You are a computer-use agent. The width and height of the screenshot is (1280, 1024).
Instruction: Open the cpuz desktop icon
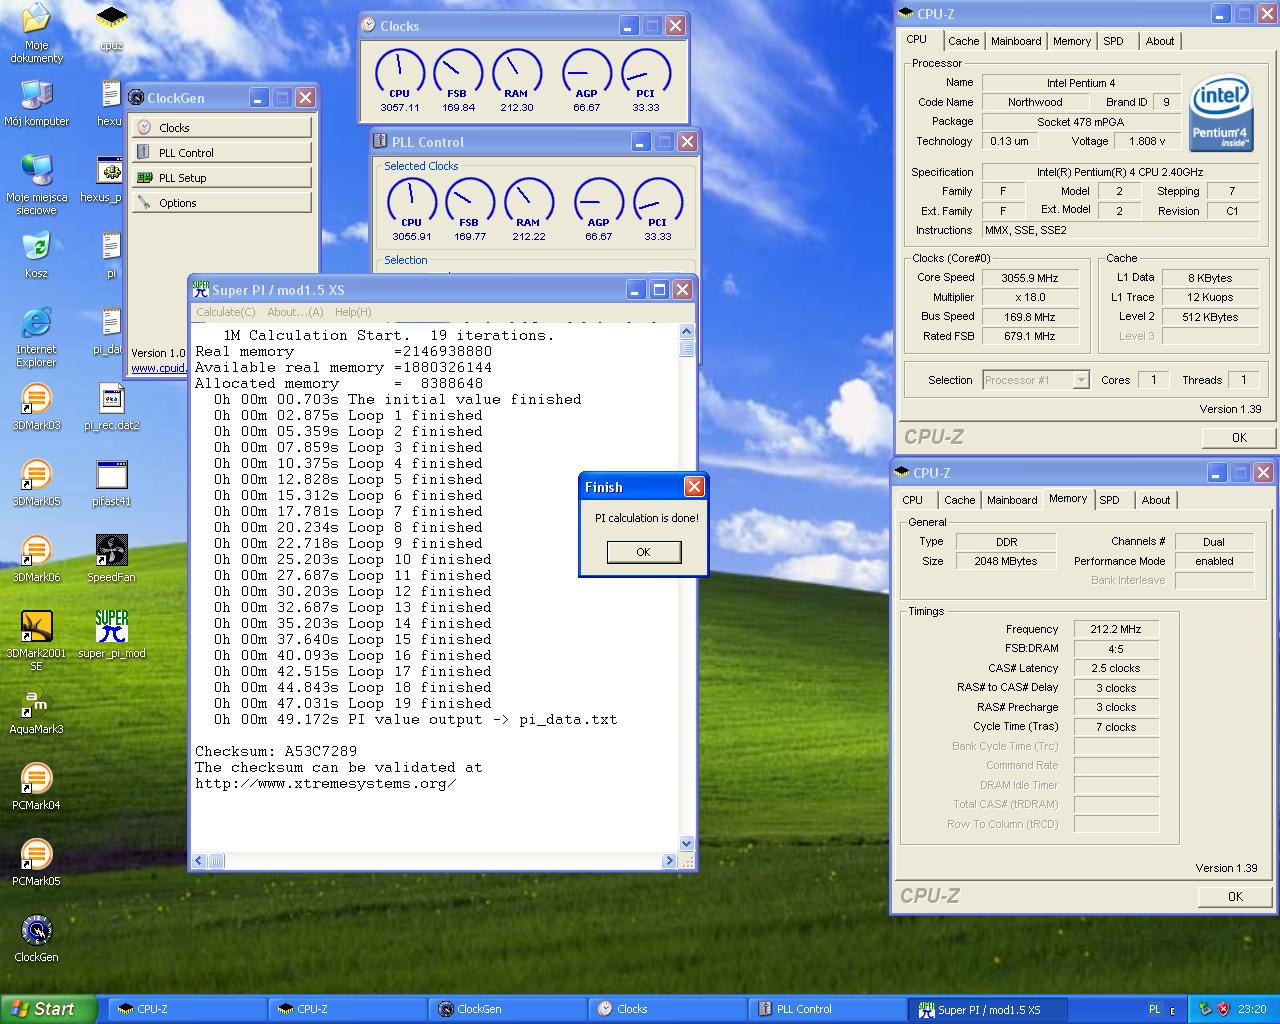pos(112,28)
